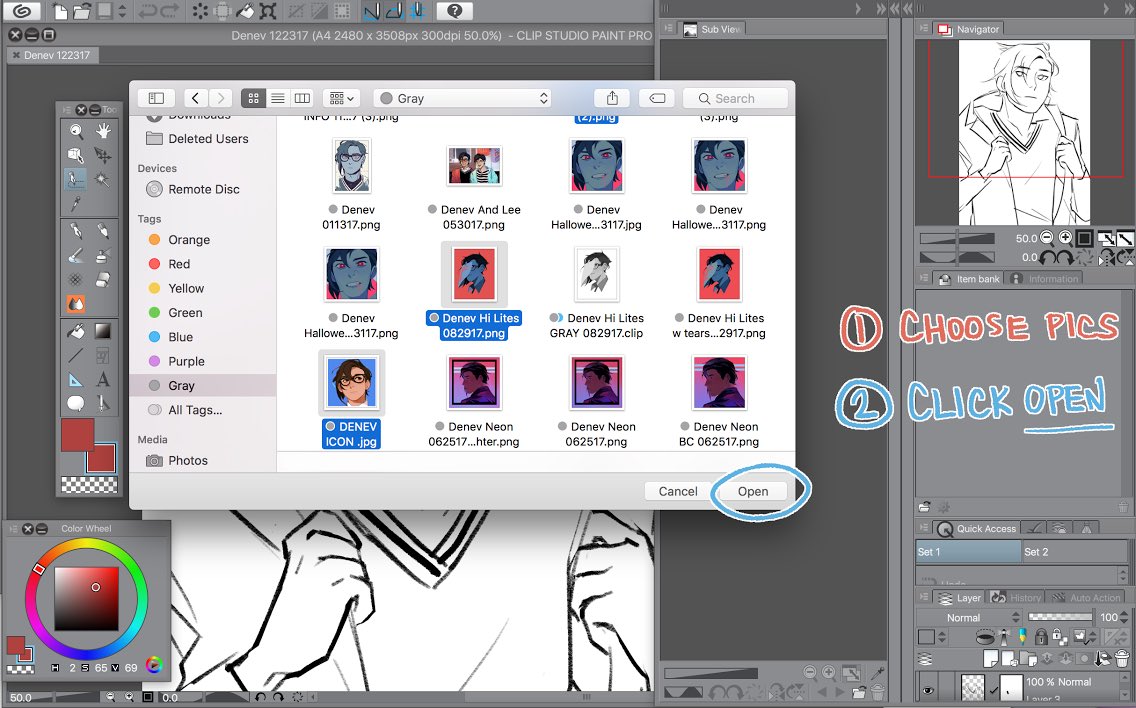The image size is (1136, 708).
Task: Click the Edit tags icon in file dialog
Action: pos(657,98)
